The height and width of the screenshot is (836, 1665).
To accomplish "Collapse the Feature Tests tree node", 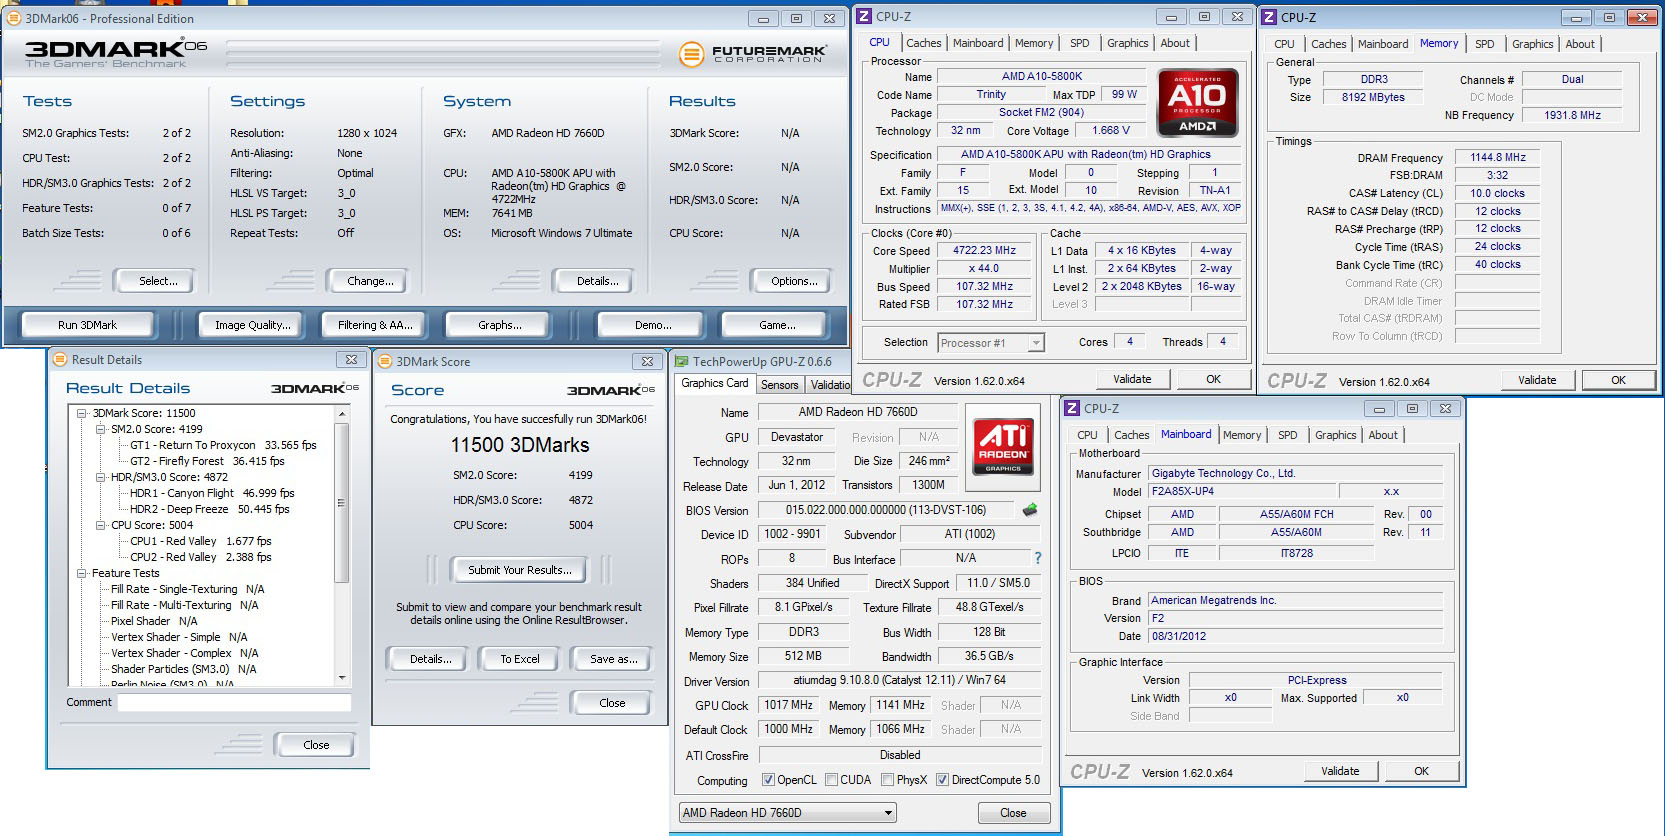I will click(82, 573).
